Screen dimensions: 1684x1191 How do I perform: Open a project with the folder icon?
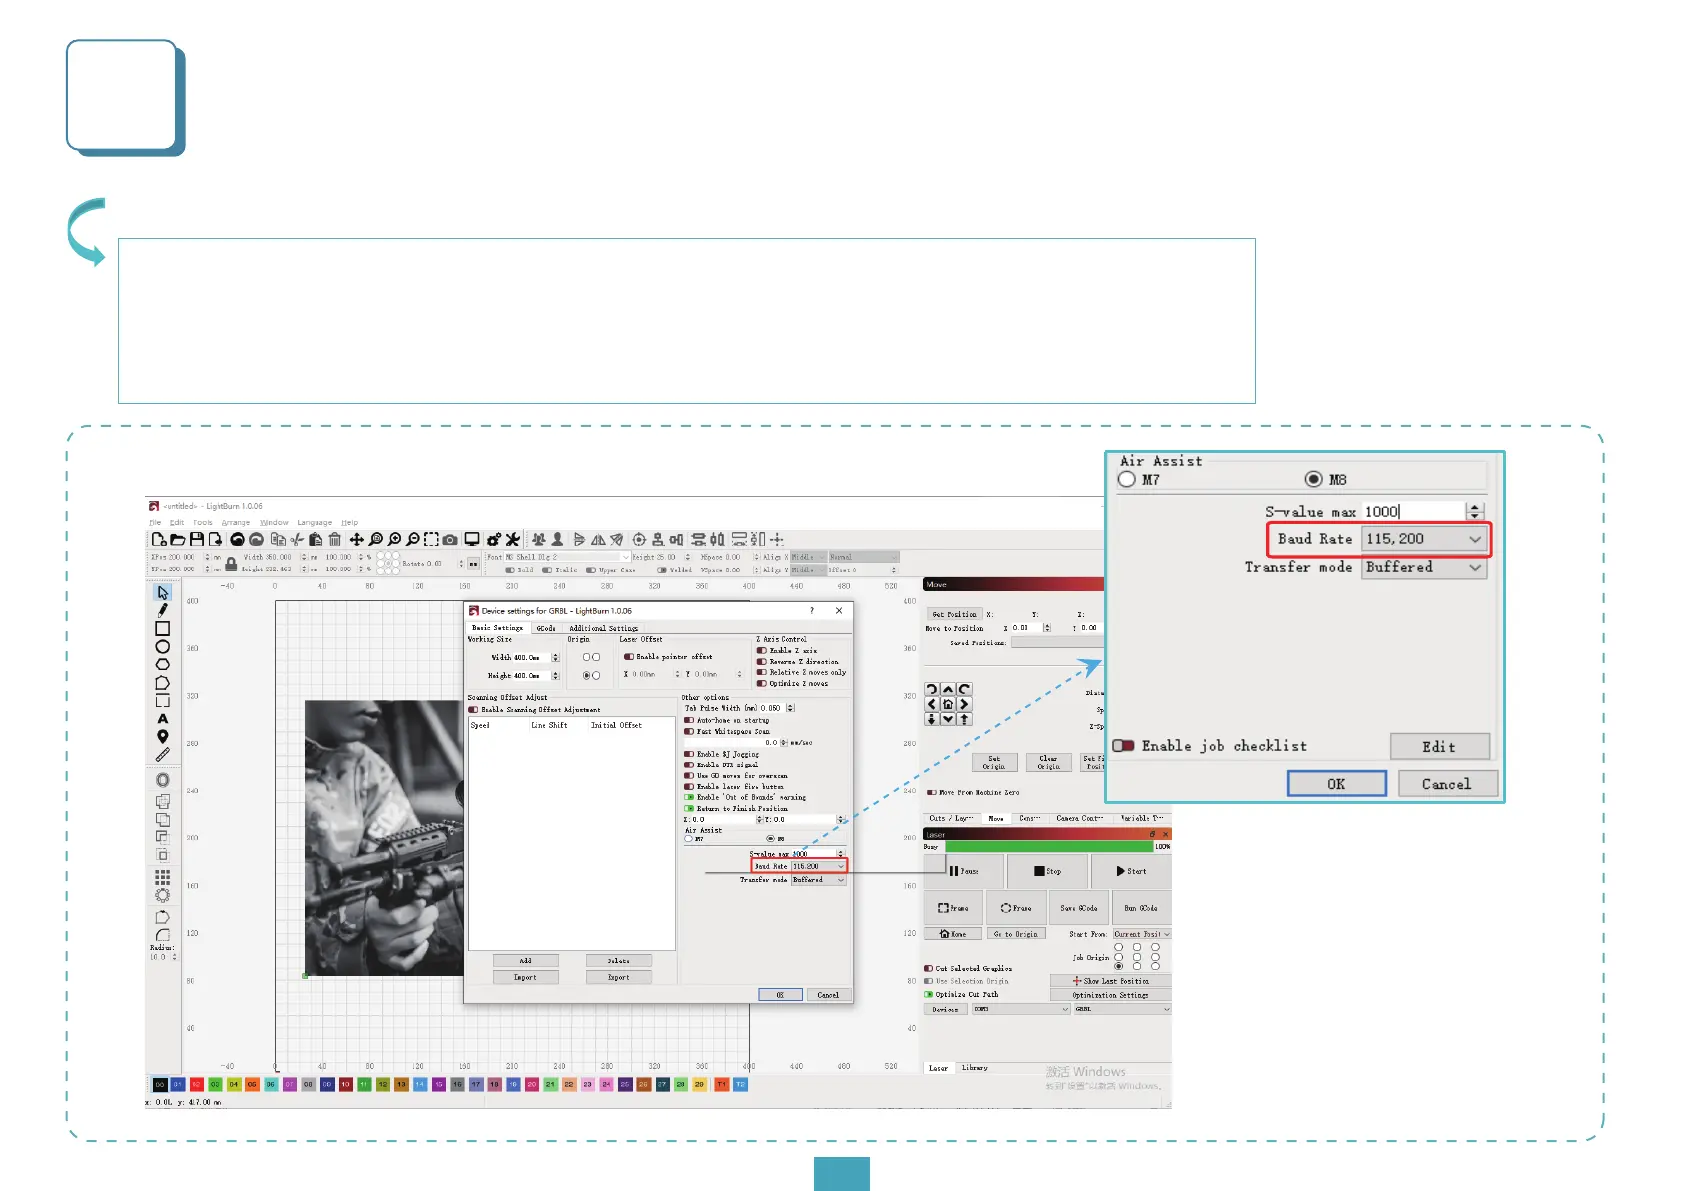tap(177, 539)
